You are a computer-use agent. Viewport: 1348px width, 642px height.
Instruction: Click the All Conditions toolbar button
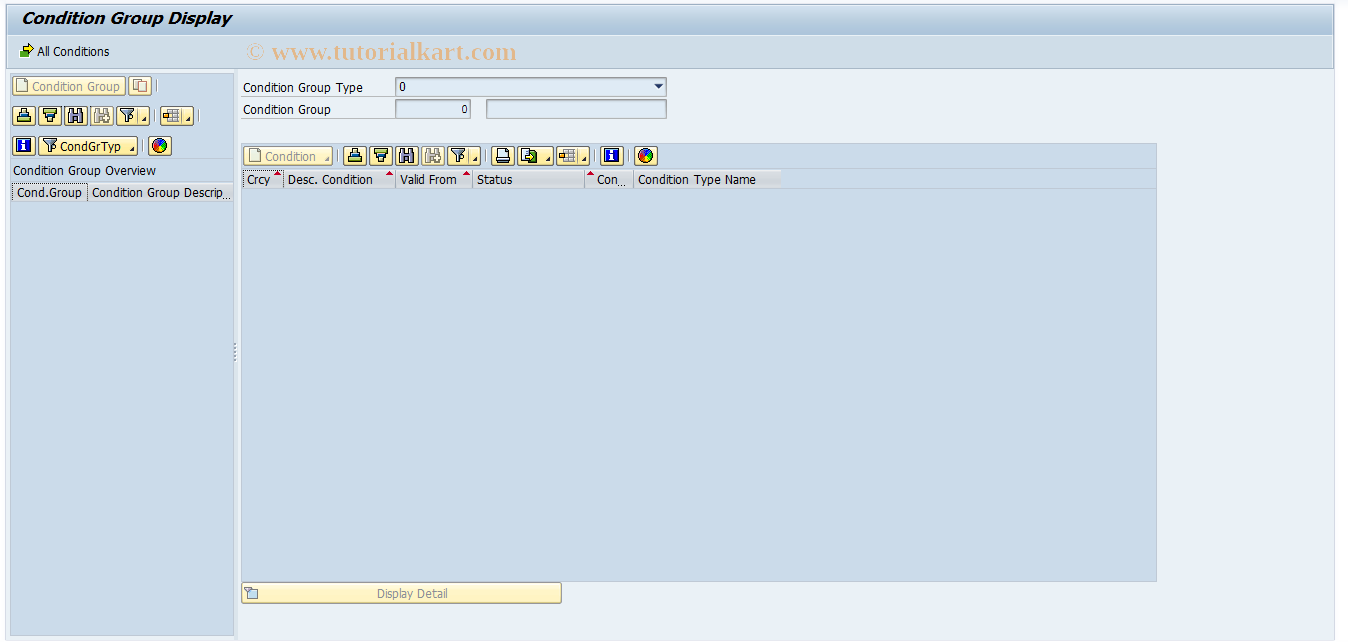[x=65, y=51]
